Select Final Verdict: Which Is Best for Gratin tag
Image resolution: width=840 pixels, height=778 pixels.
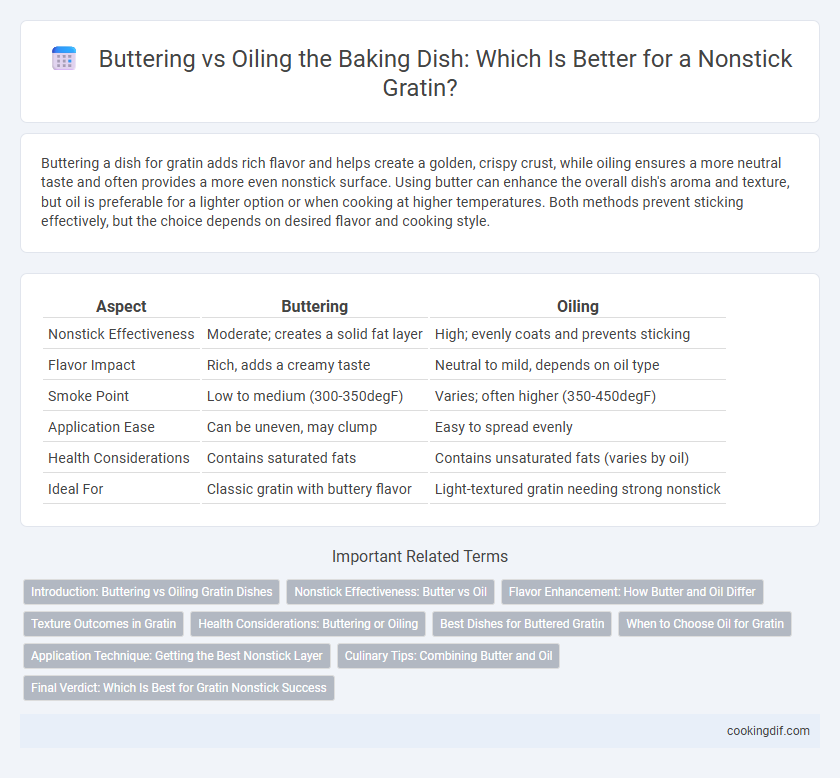pyautogui.click(x=179, y=688)
